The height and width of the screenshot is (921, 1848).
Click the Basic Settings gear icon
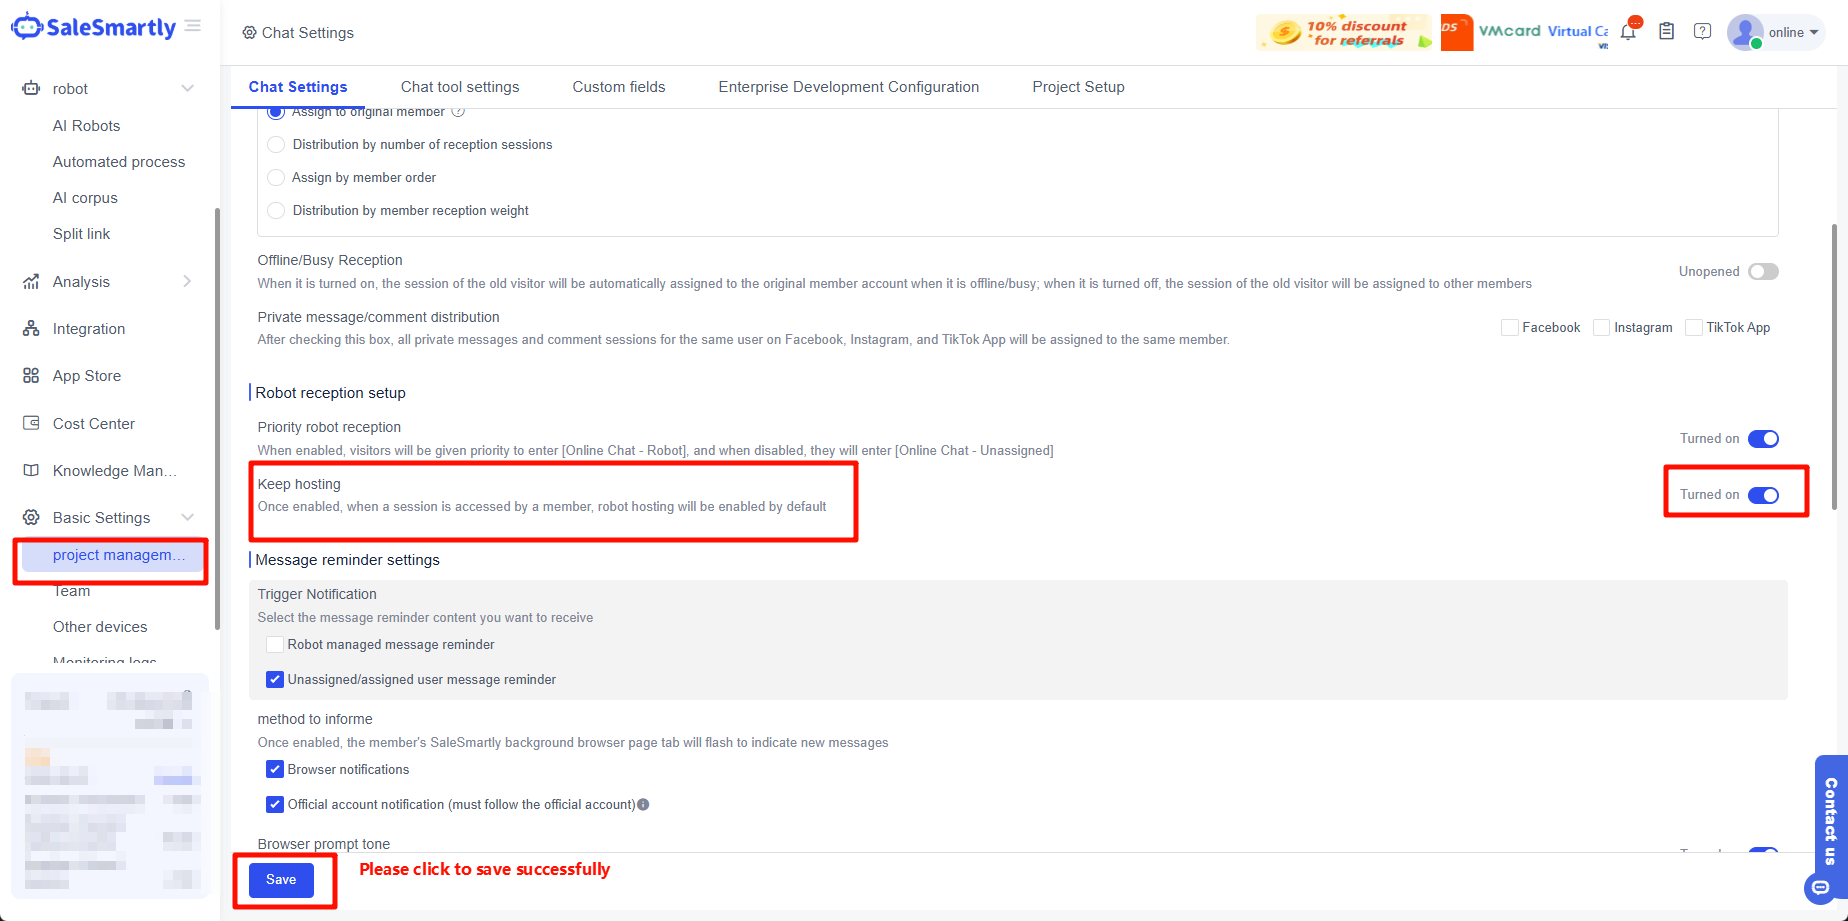(x=31, y=517)
